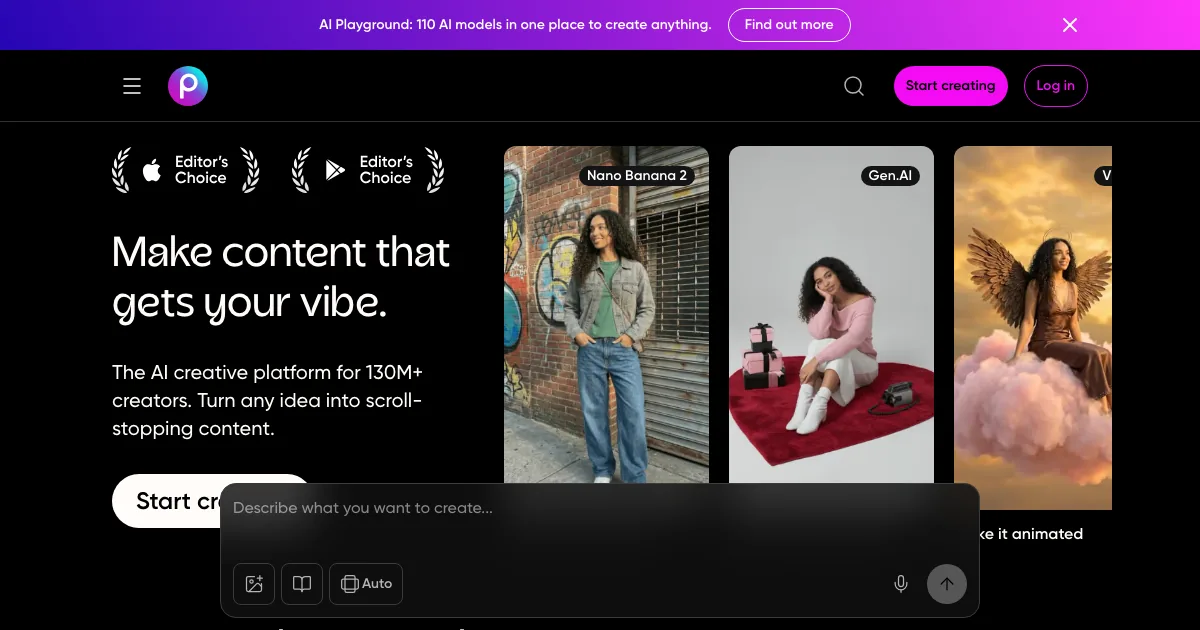The width and height of the screenshot is (1200, 630).
Task: Open the Log in page
Action: pos(1055,86)
